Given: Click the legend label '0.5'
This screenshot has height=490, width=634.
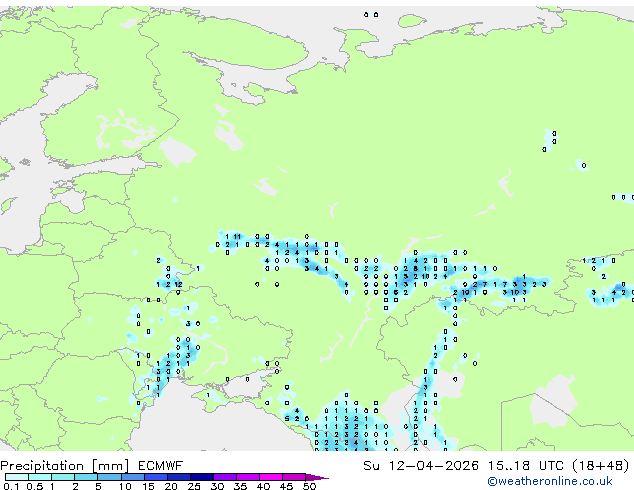Looking at the screenshot, I should coord(34,486).
